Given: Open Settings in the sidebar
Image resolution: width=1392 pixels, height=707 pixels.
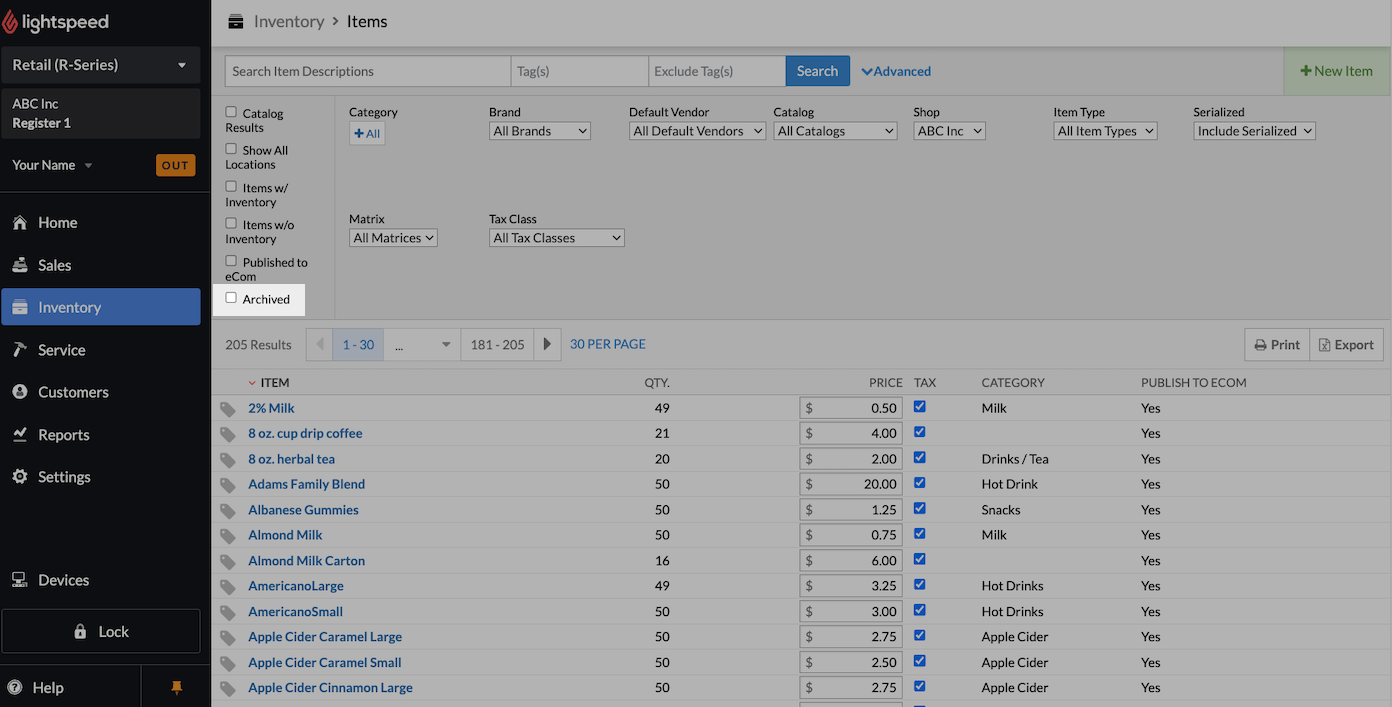Looking at the screenshot, I should (100, 477).
